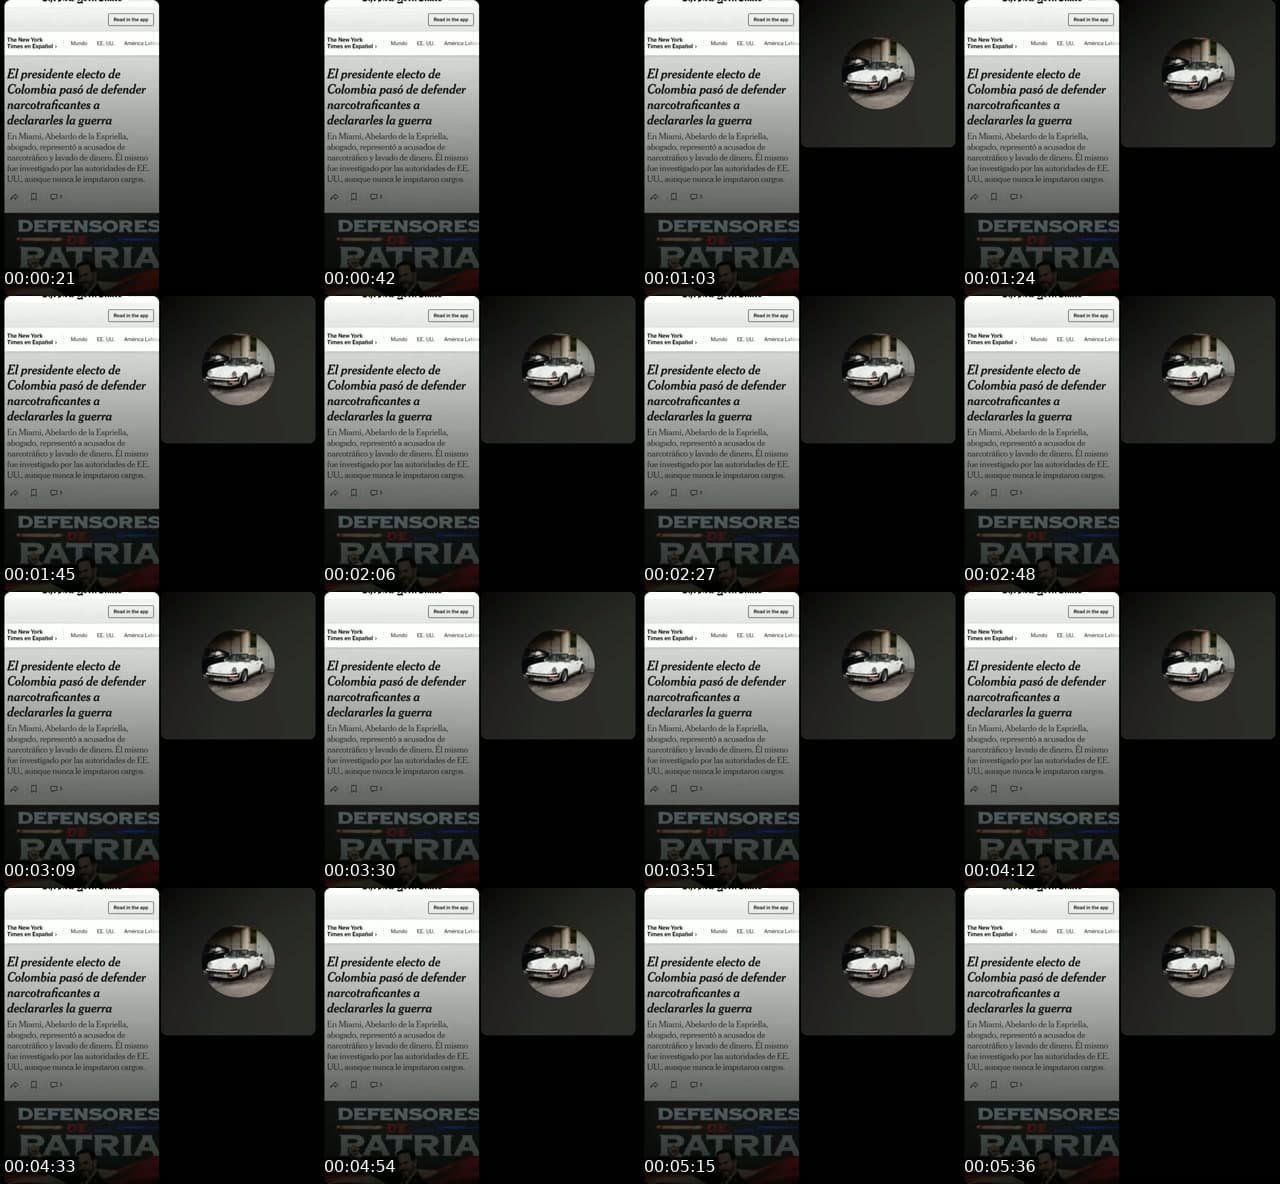Viewport: 1280px width, 1184px height.
Task: Click bookmark icon in frame 00:02:48
Action: pos(994,493)
